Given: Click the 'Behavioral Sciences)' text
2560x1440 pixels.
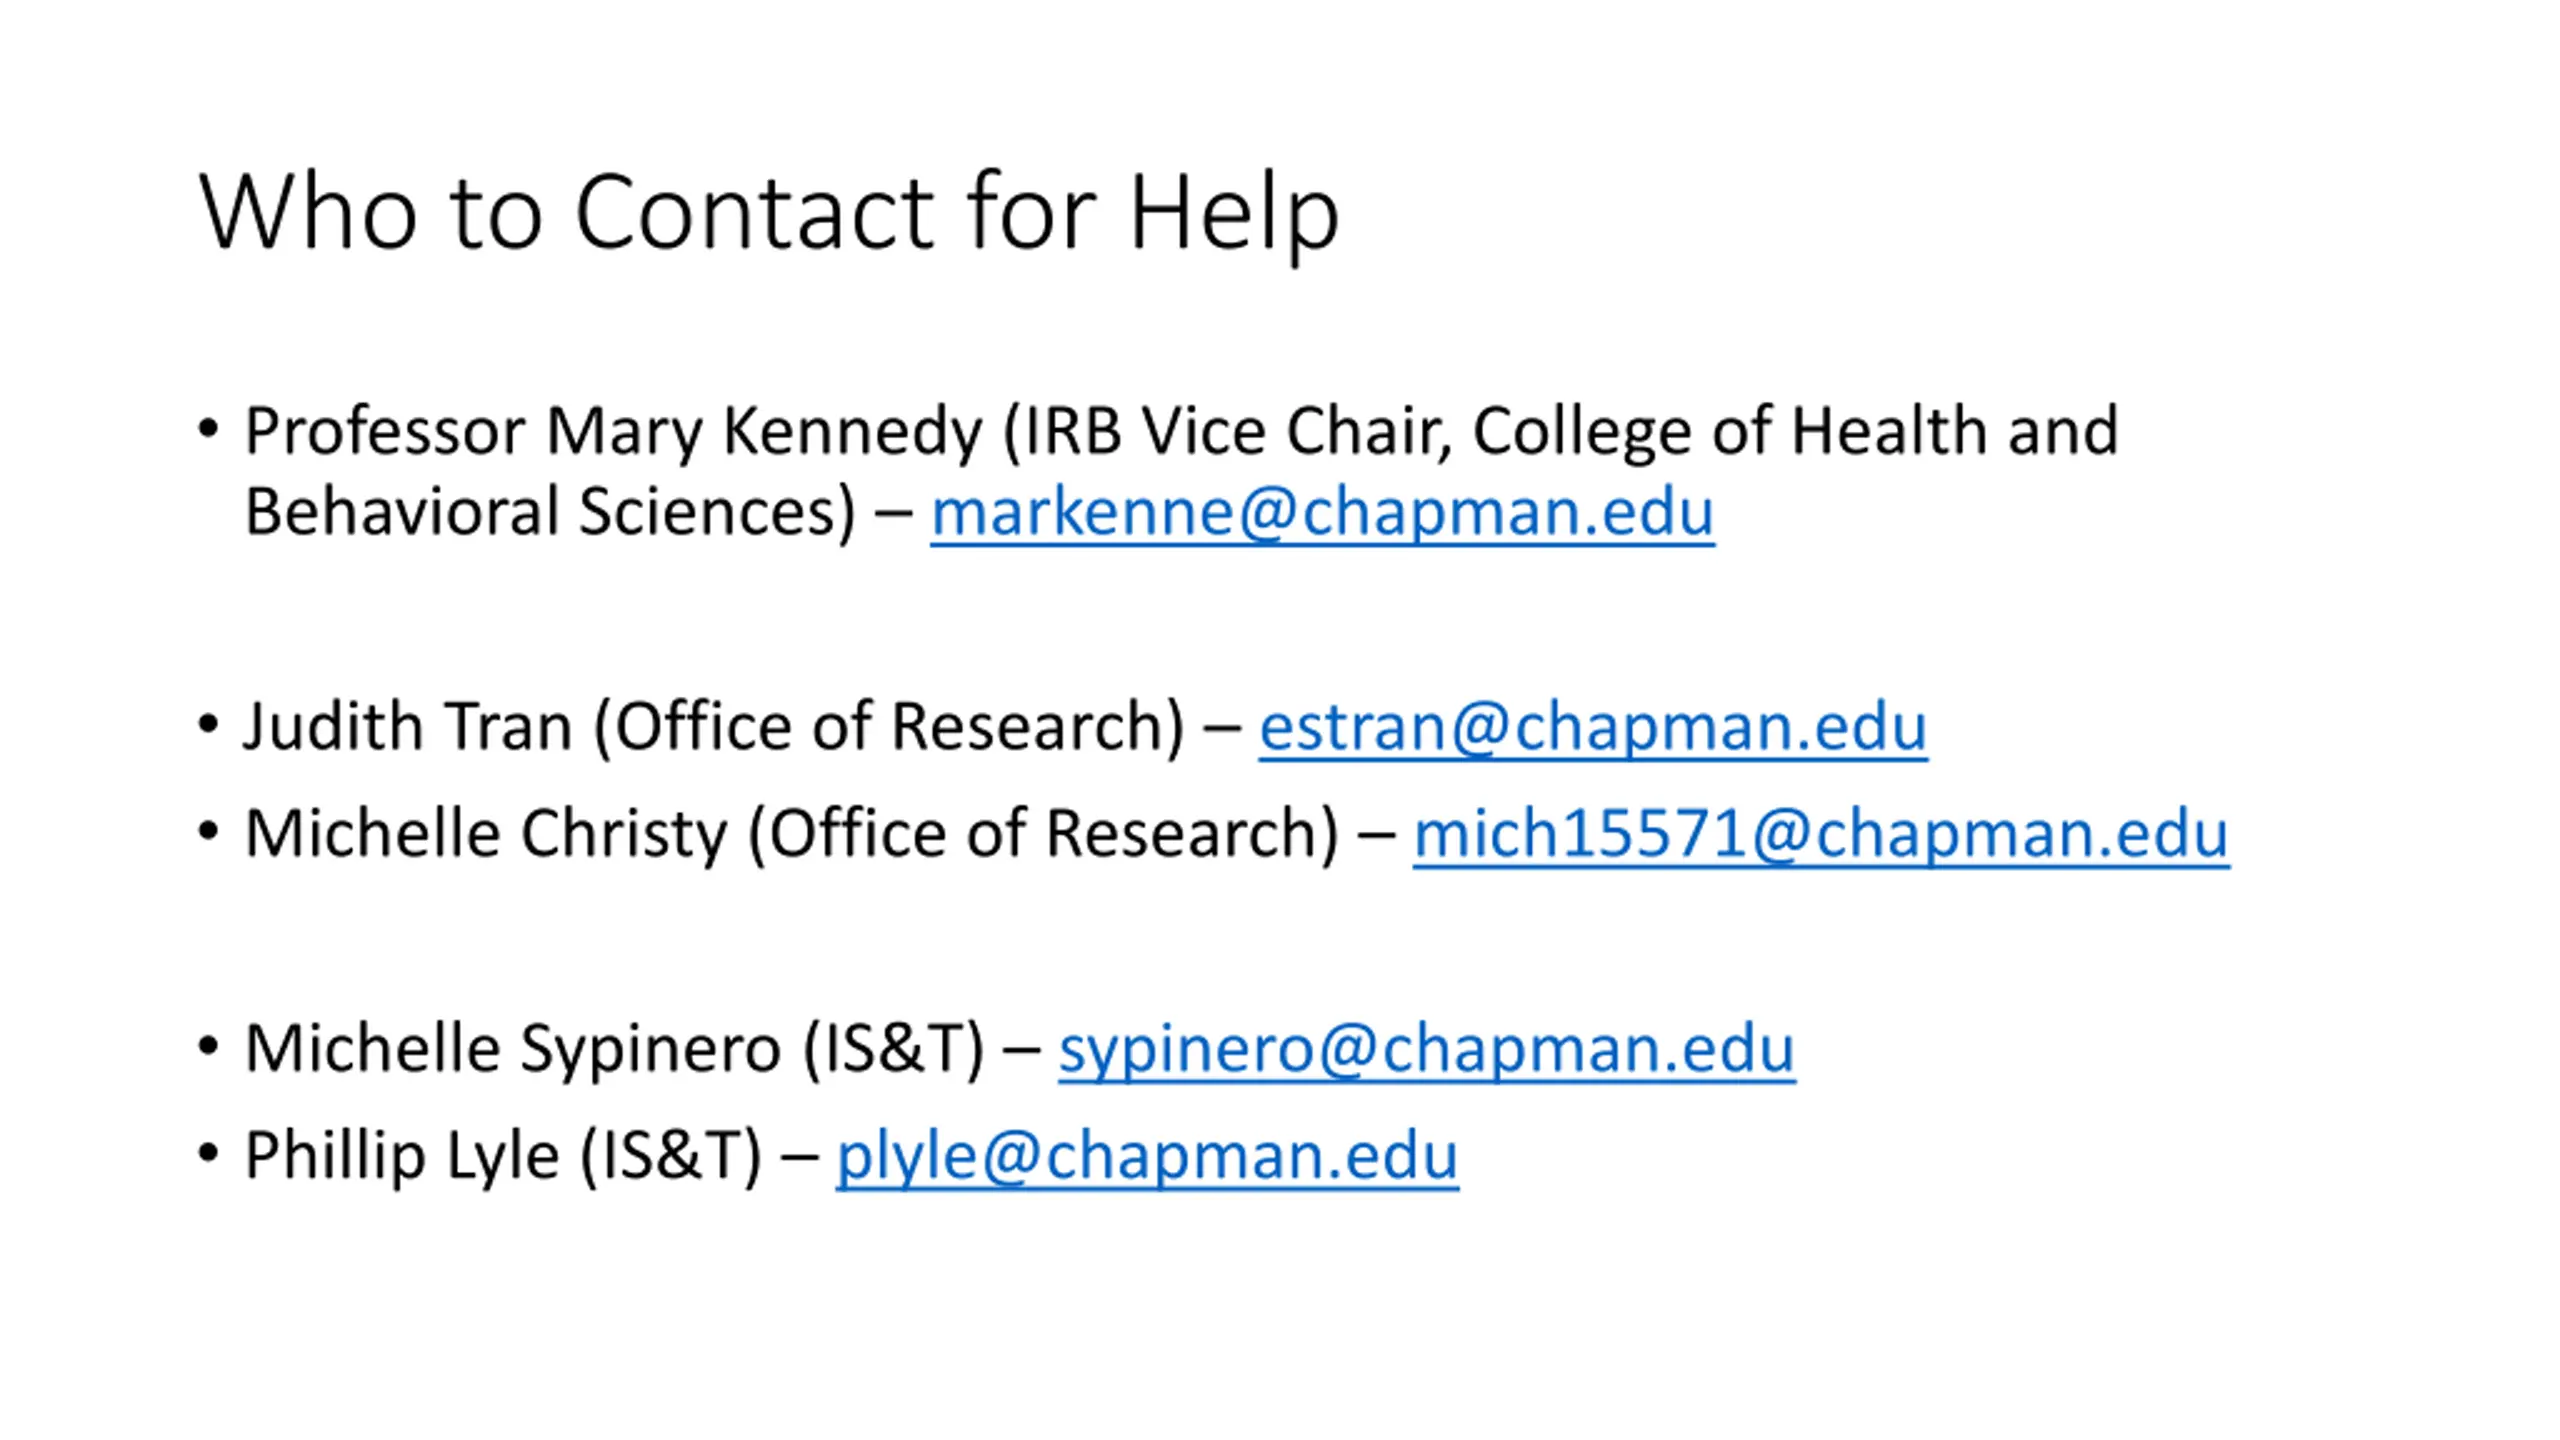Looking at the screenshot, I should [x=550, y=513].
